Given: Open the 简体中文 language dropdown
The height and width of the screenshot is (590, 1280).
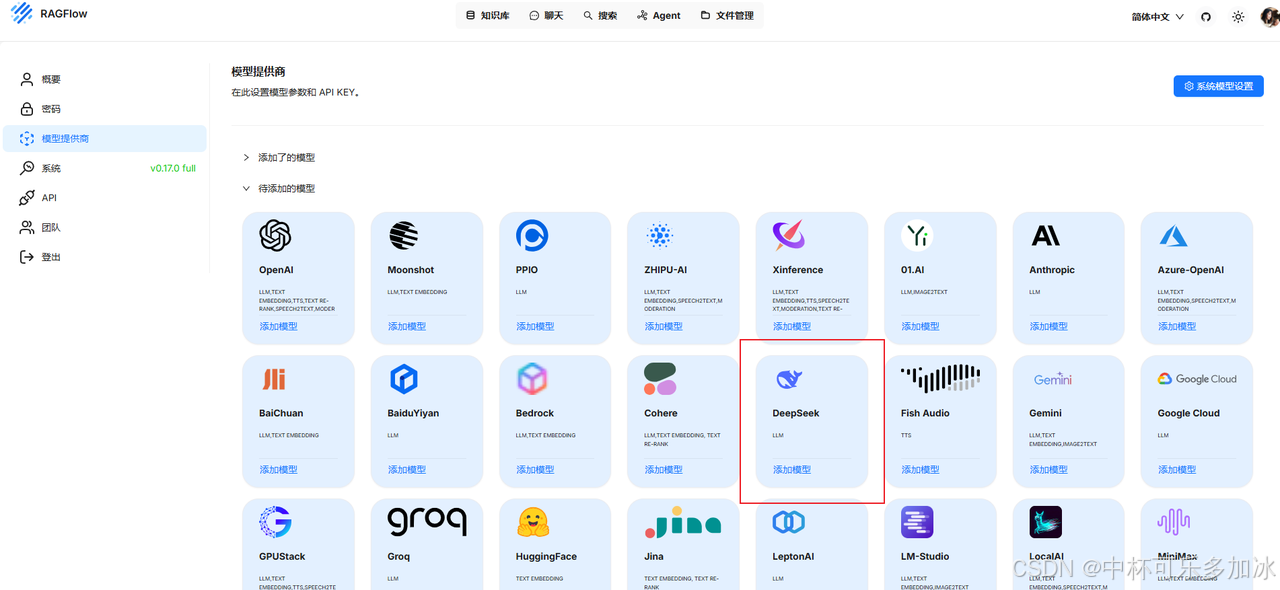Looking at the screenshot, I should [x=1157, y=17].
